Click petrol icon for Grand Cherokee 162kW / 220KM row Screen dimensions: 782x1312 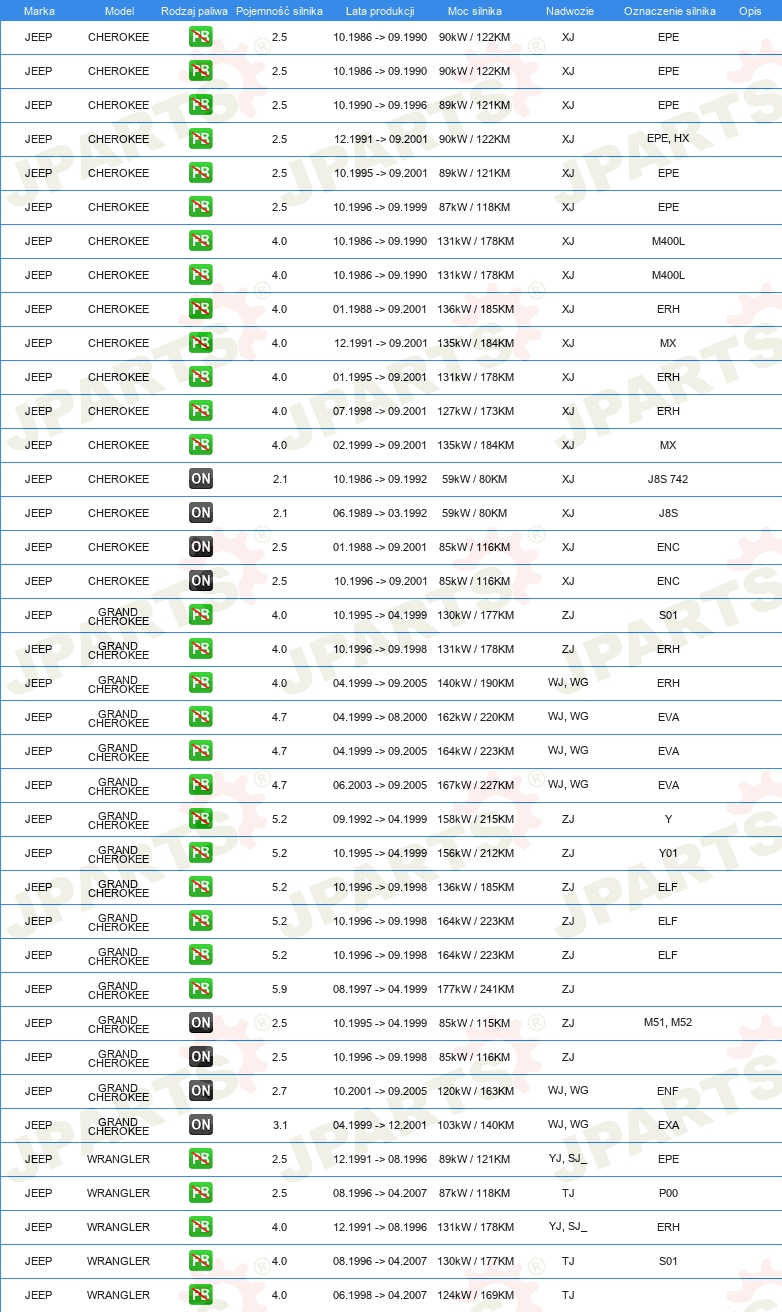(x=200, y=717)
